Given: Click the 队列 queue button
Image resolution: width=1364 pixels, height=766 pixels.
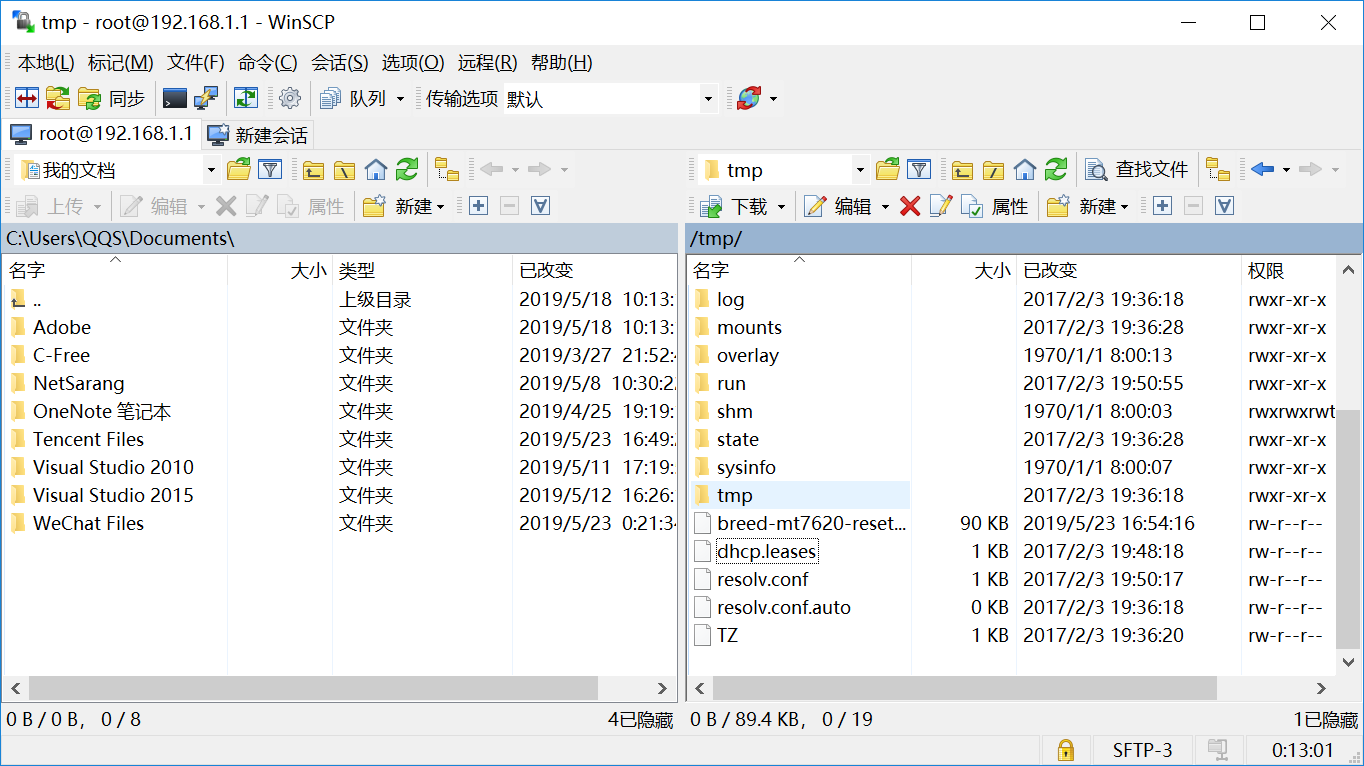Looking at the screenshot, I should (353, 98).
